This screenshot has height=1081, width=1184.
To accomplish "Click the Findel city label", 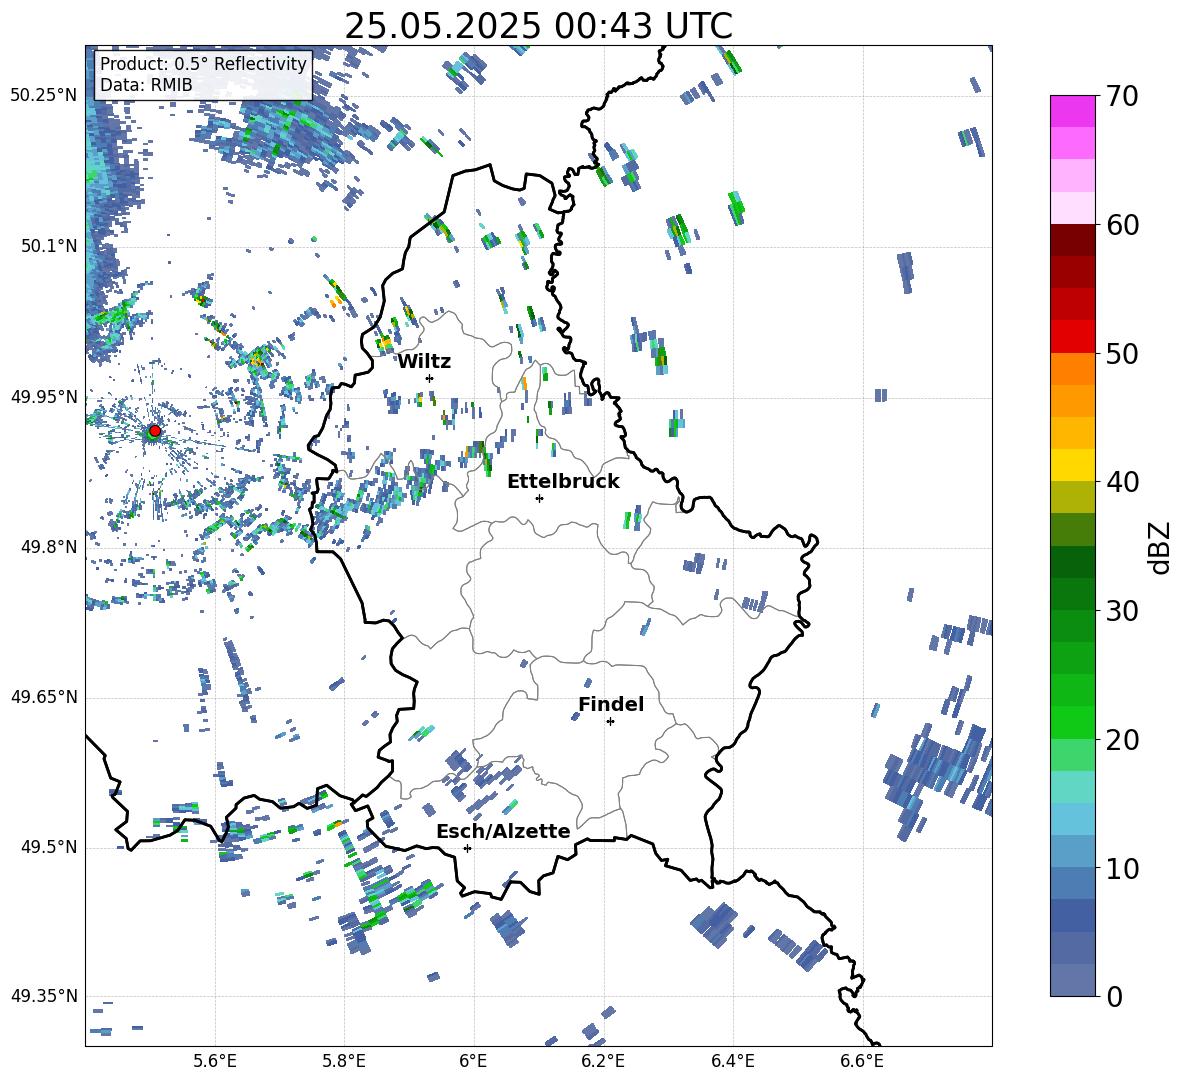I will point(611,704).
